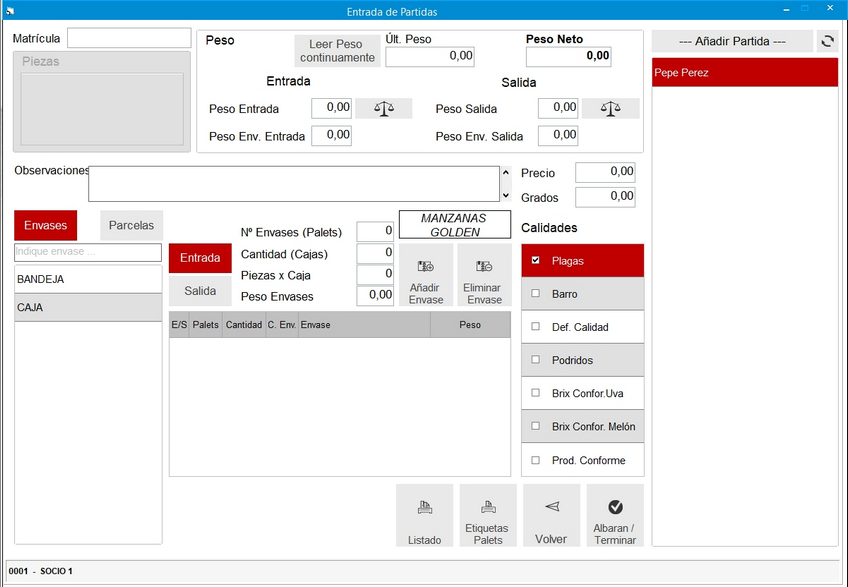The height and width of the screenshot is (587, 848).
Task: Tick the Prod. Conforme checkbox
Action: tap(535, 460)
